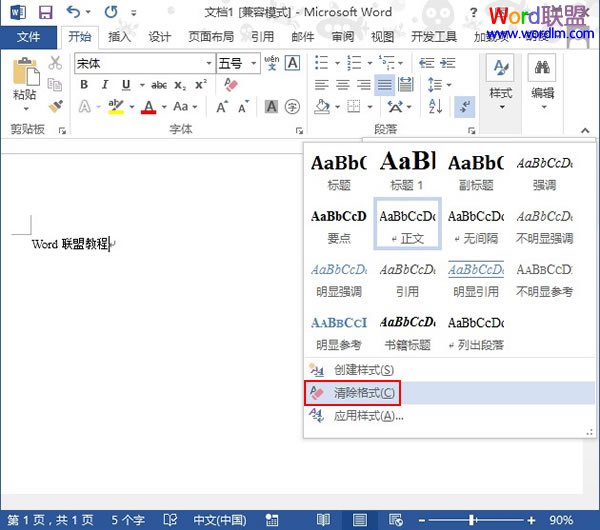Viewport: 600px width, 530px height.
Task: Toggle bold formatting
Action: pos(84,85)
